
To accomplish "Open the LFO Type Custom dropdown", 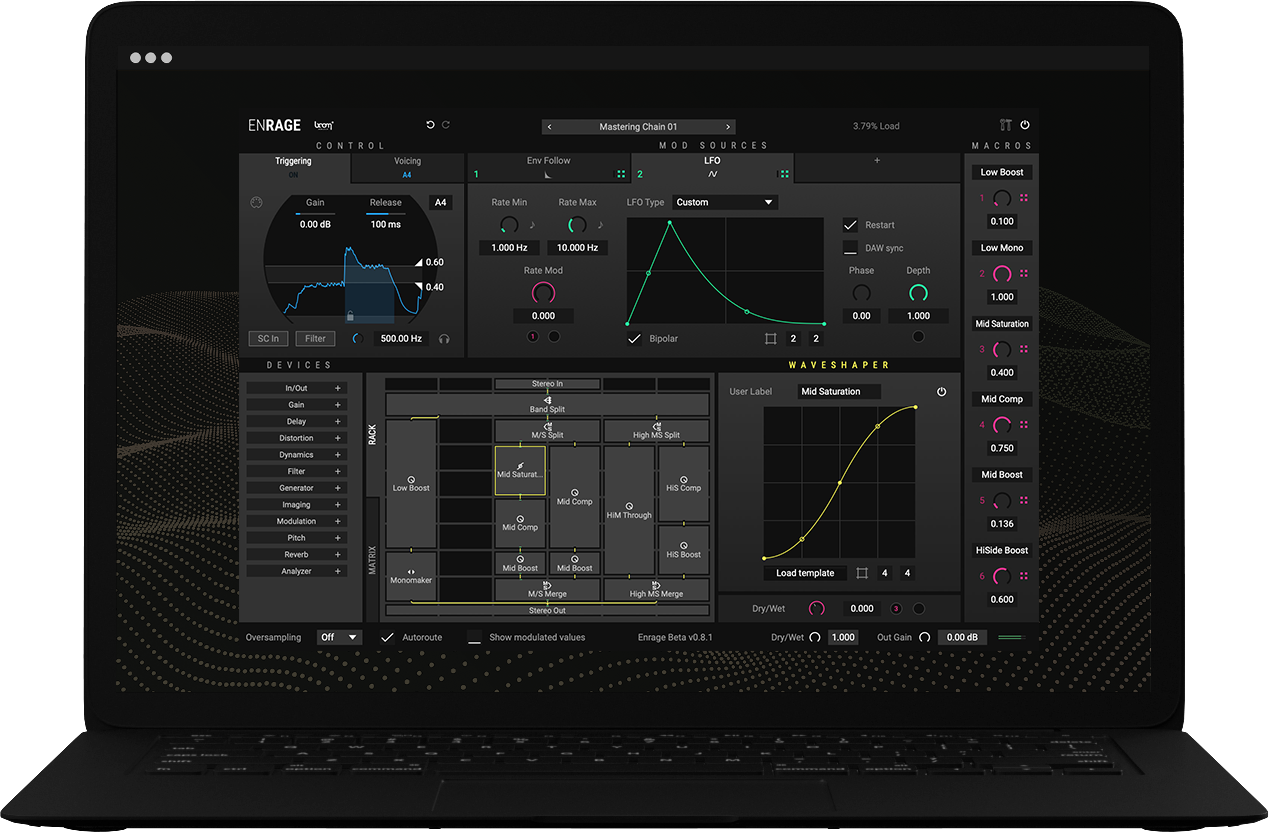I will click(x=725, y=202).
